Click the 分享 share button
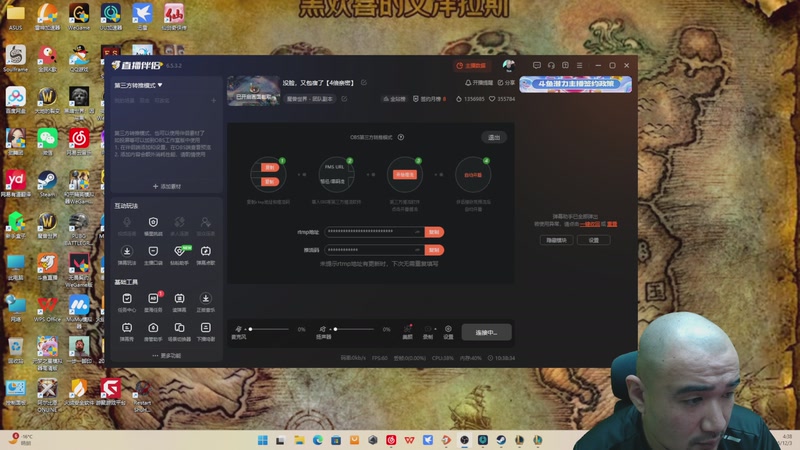This screenshot has height=450, width=800. click(506, 83)
